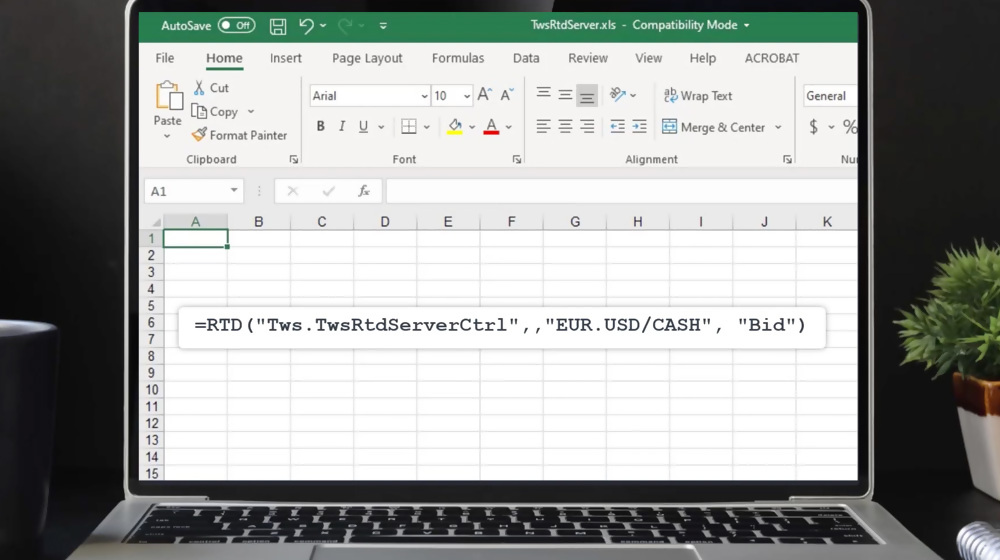This screenshot has width=1000, height=560.
Task: Click the Merge & Center button
Action: click(x=712, y=127)
